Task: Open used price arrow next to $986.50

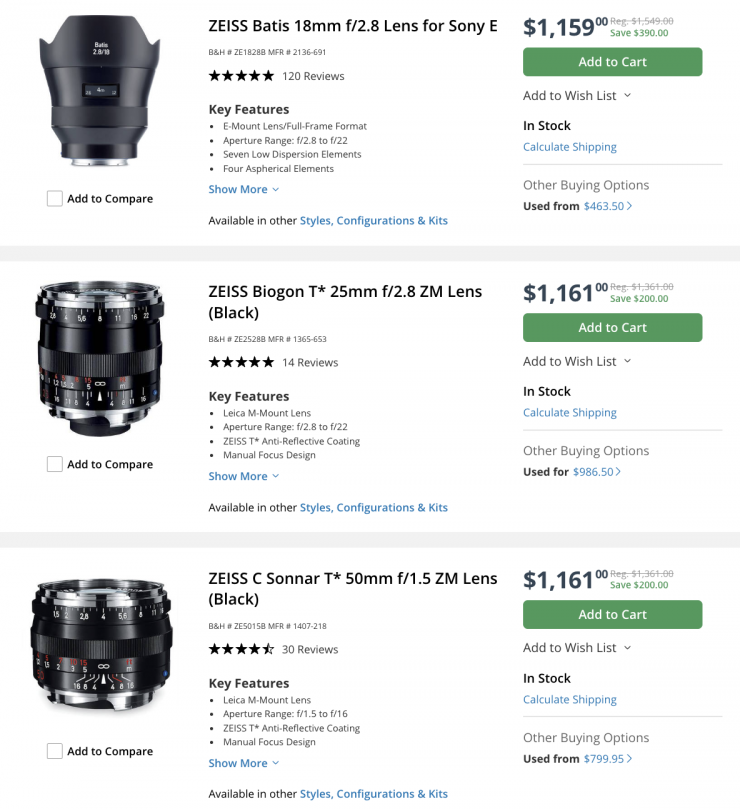Action: (618, 472)
